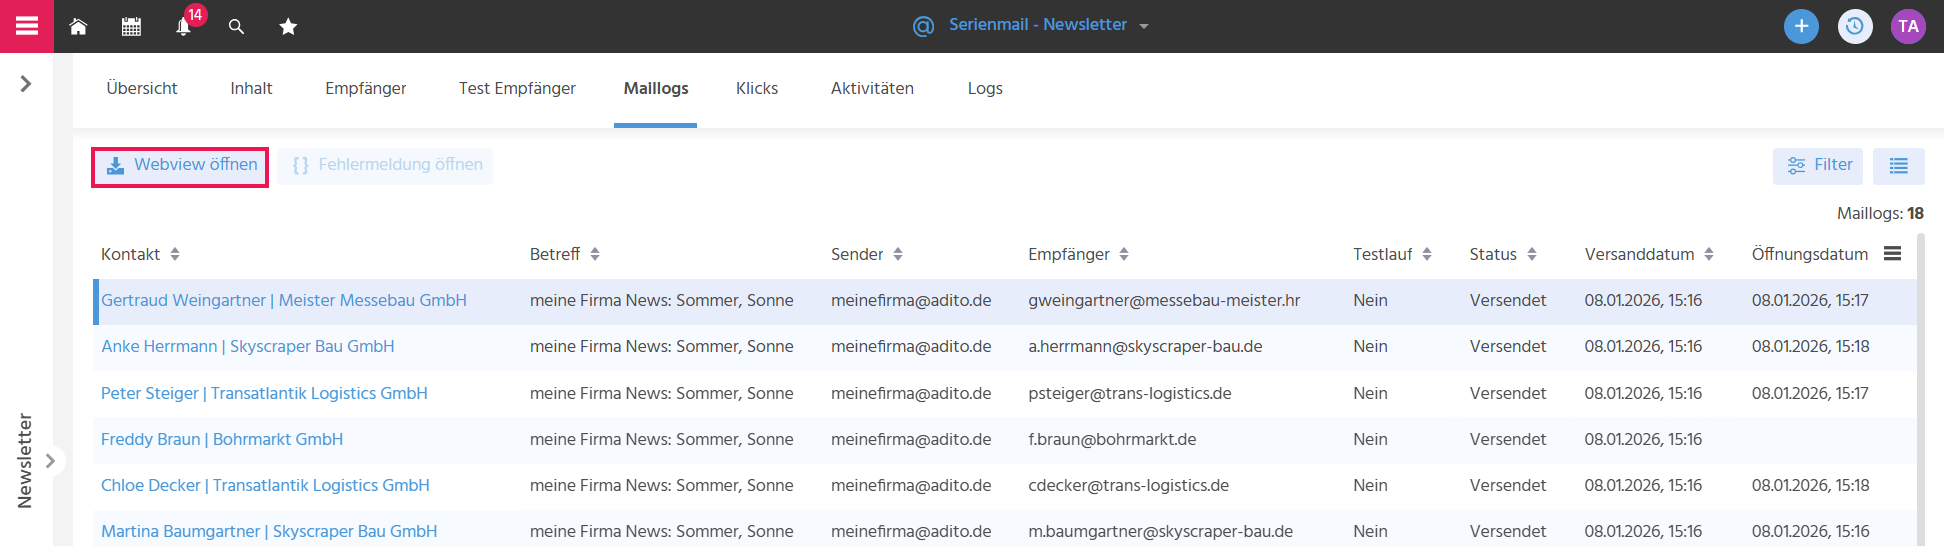Open contact Freddy Braun link
The image size is (1944, 546).
pyautogui.click(x=222, y=439)
